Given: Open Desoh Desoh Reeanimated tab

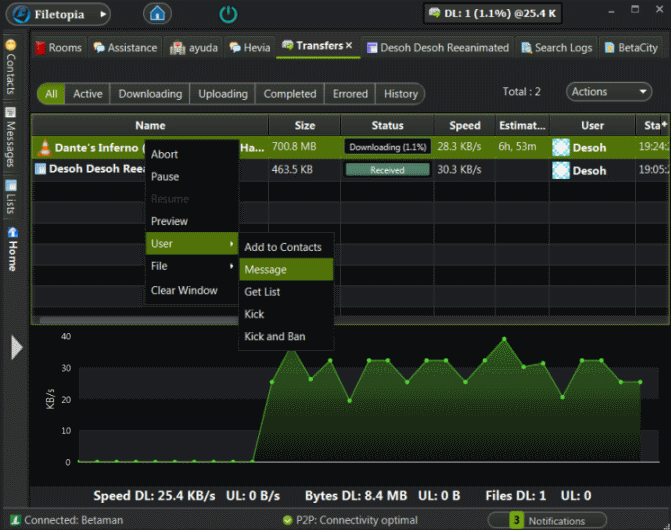Looking at the screenshot, I should 438,47.
